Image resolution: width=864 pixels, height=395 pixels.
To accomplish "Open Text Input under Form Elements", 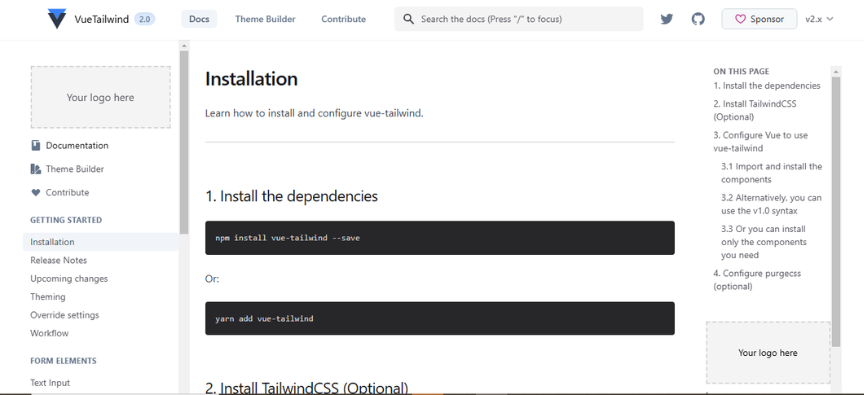I will click(x=50, y=383).
